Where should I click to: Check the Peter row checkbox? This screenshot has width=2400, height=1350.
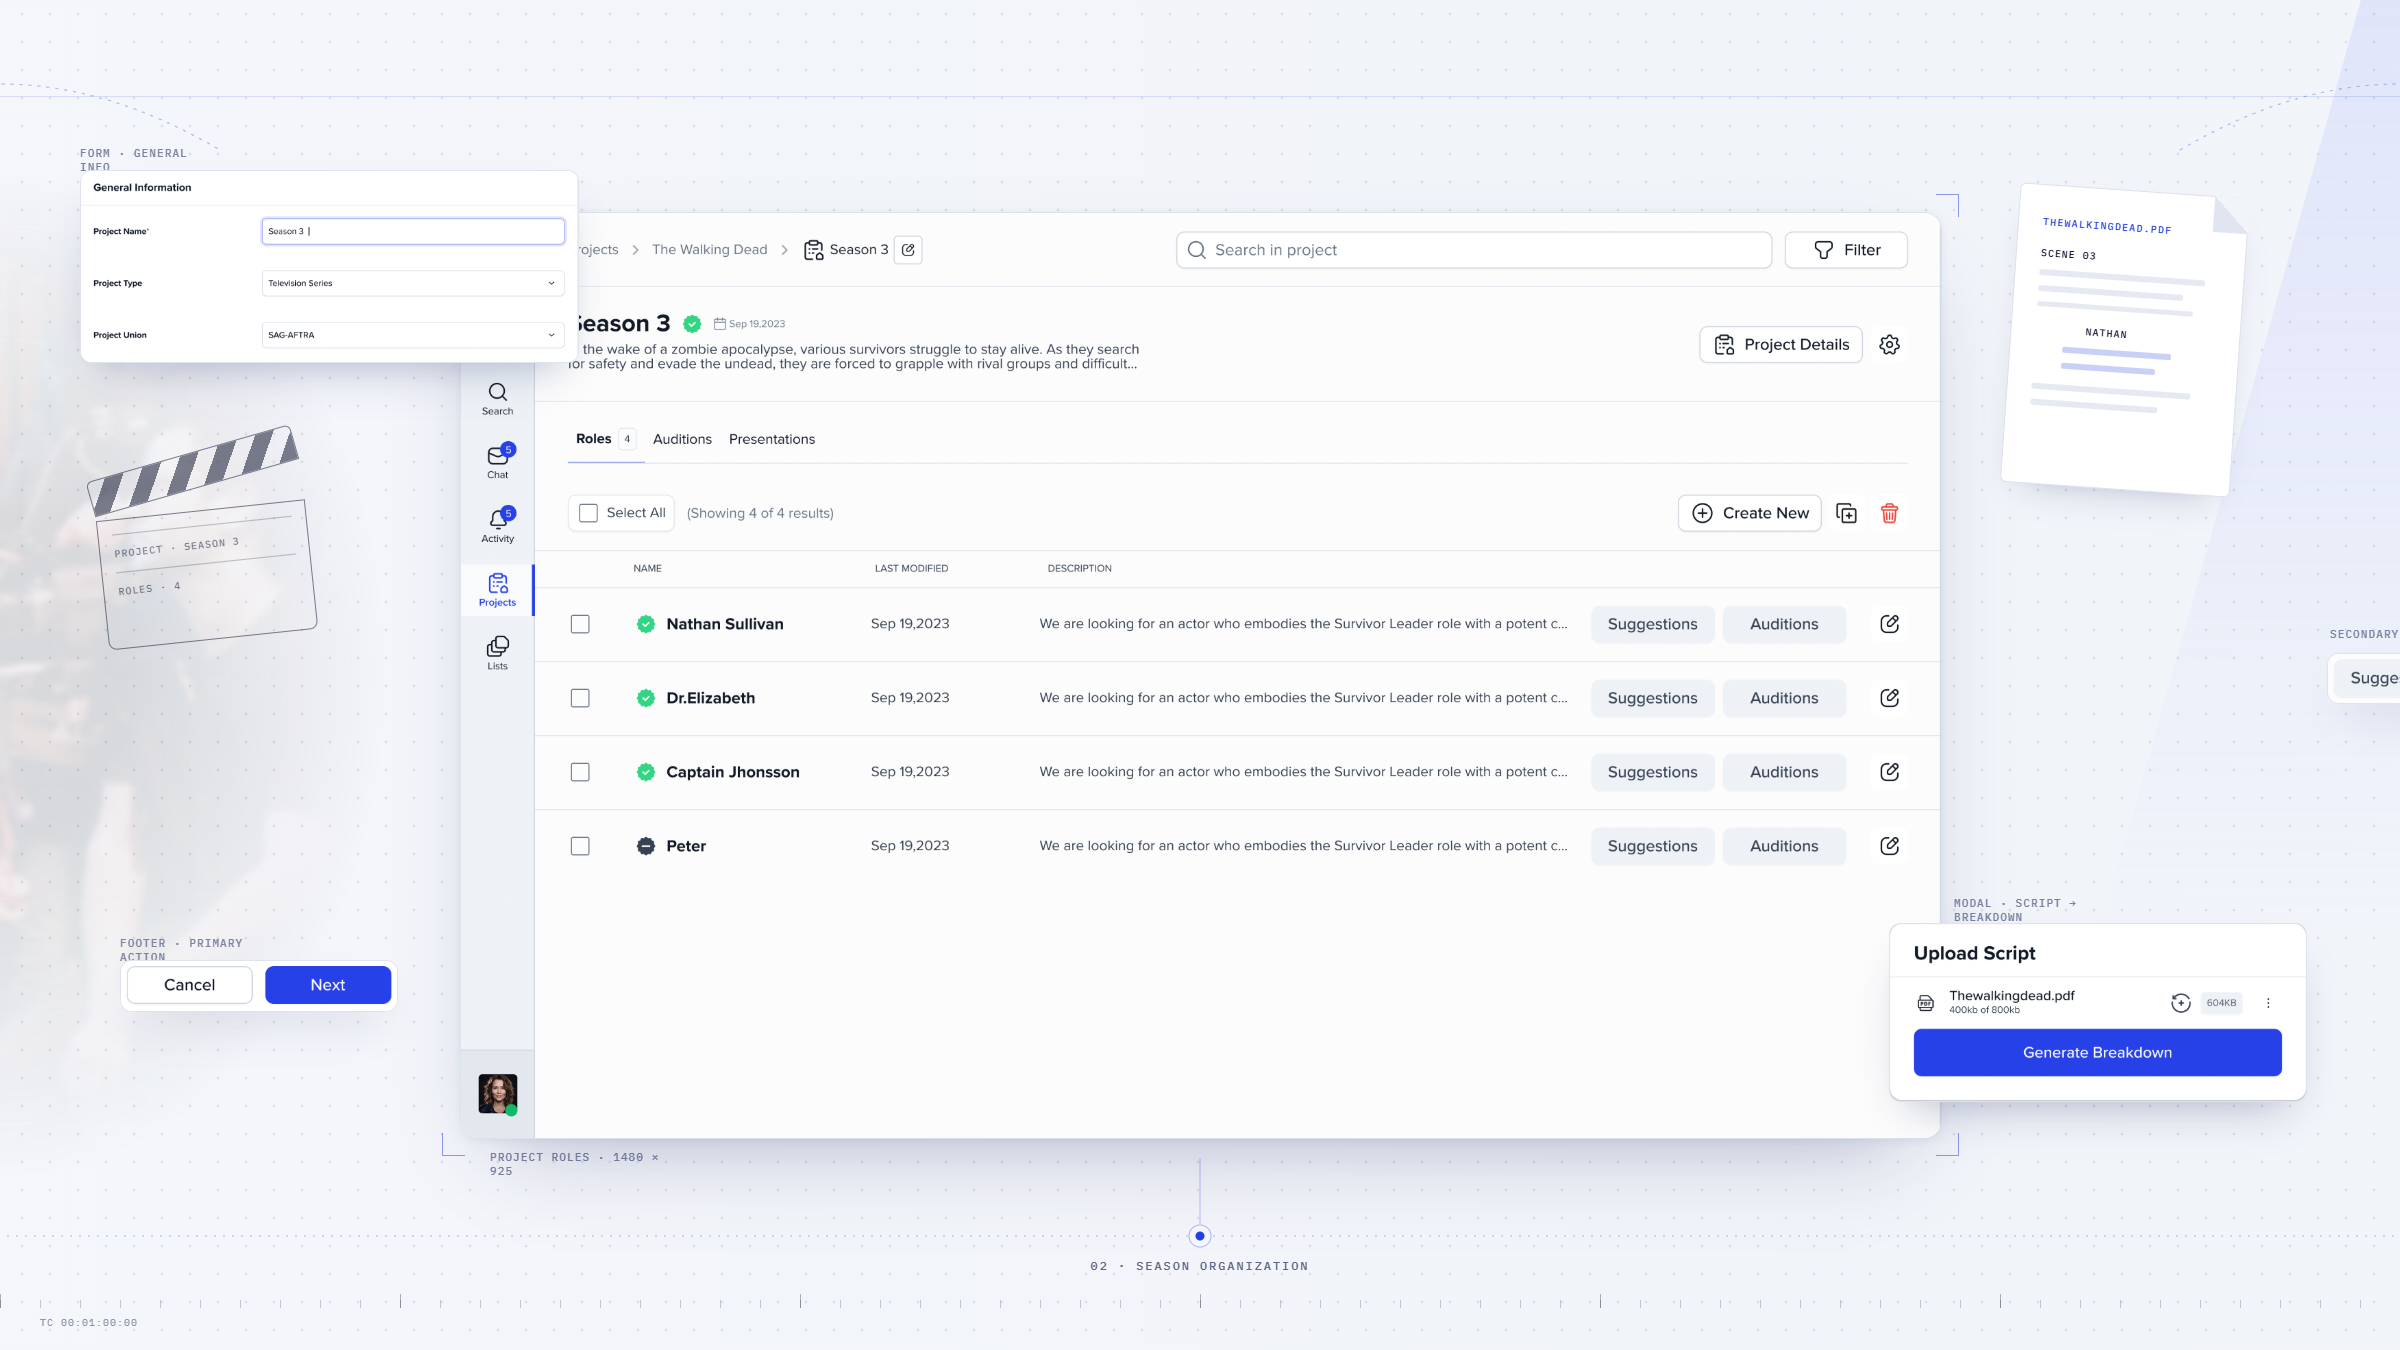pyautogui.click(x=580, y=846)
